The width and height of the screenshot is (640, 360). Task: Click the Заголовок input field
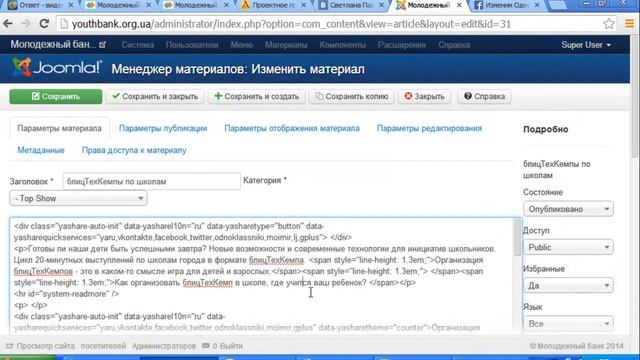pos(151,181)
